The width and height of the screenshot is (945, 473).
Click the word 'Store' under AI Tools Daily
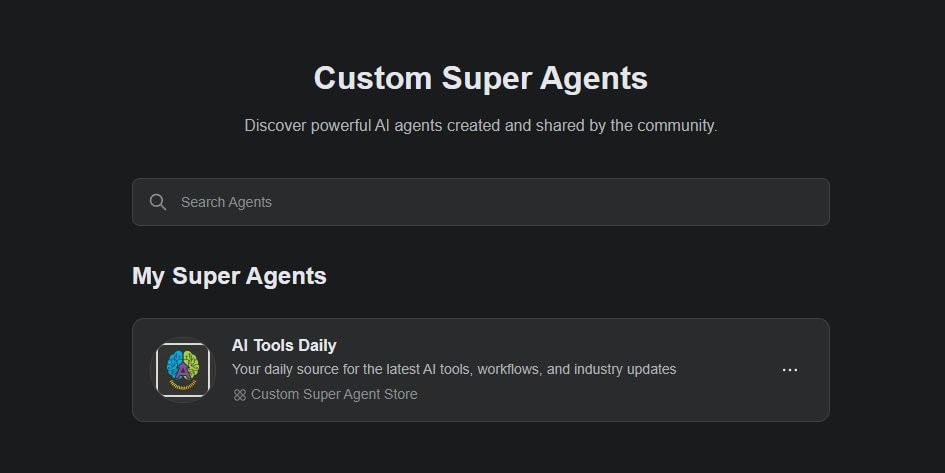pyautogui.click(x=399, y=395)
